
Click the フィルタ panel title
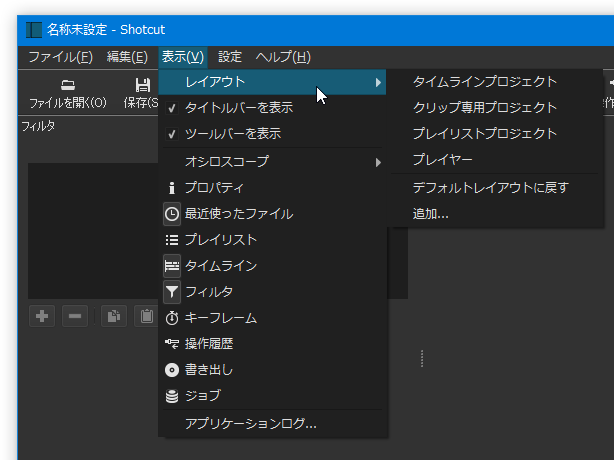(x=38, y=126)
